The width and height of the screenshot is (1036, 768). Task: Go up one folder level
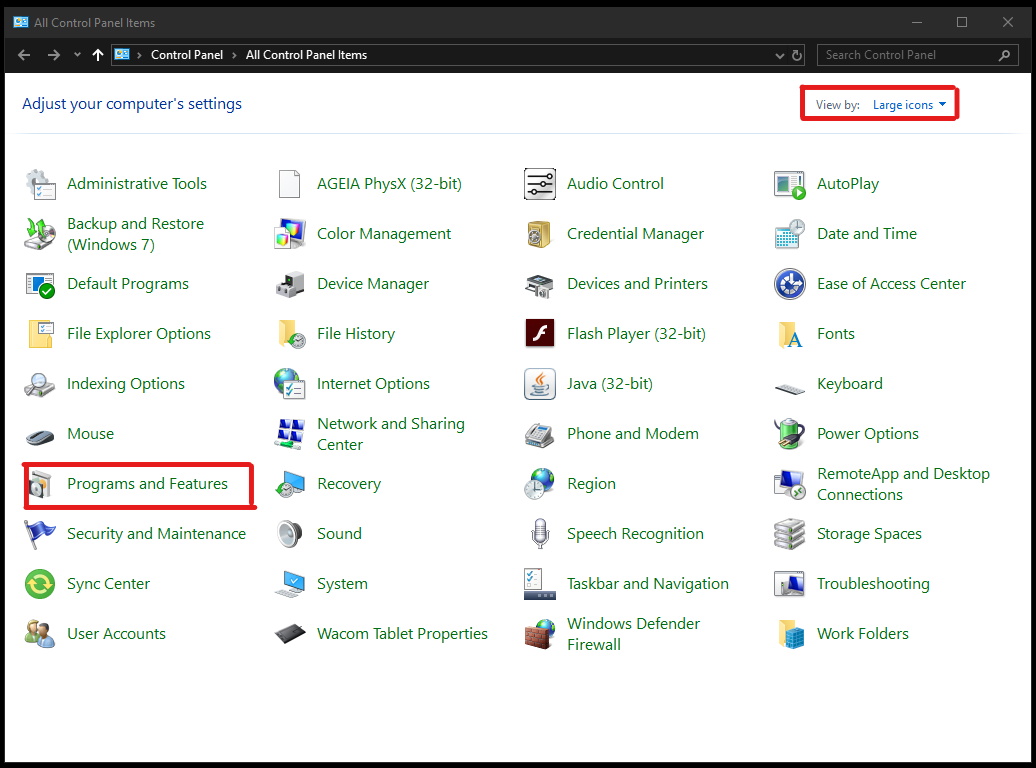click(98, 55)
